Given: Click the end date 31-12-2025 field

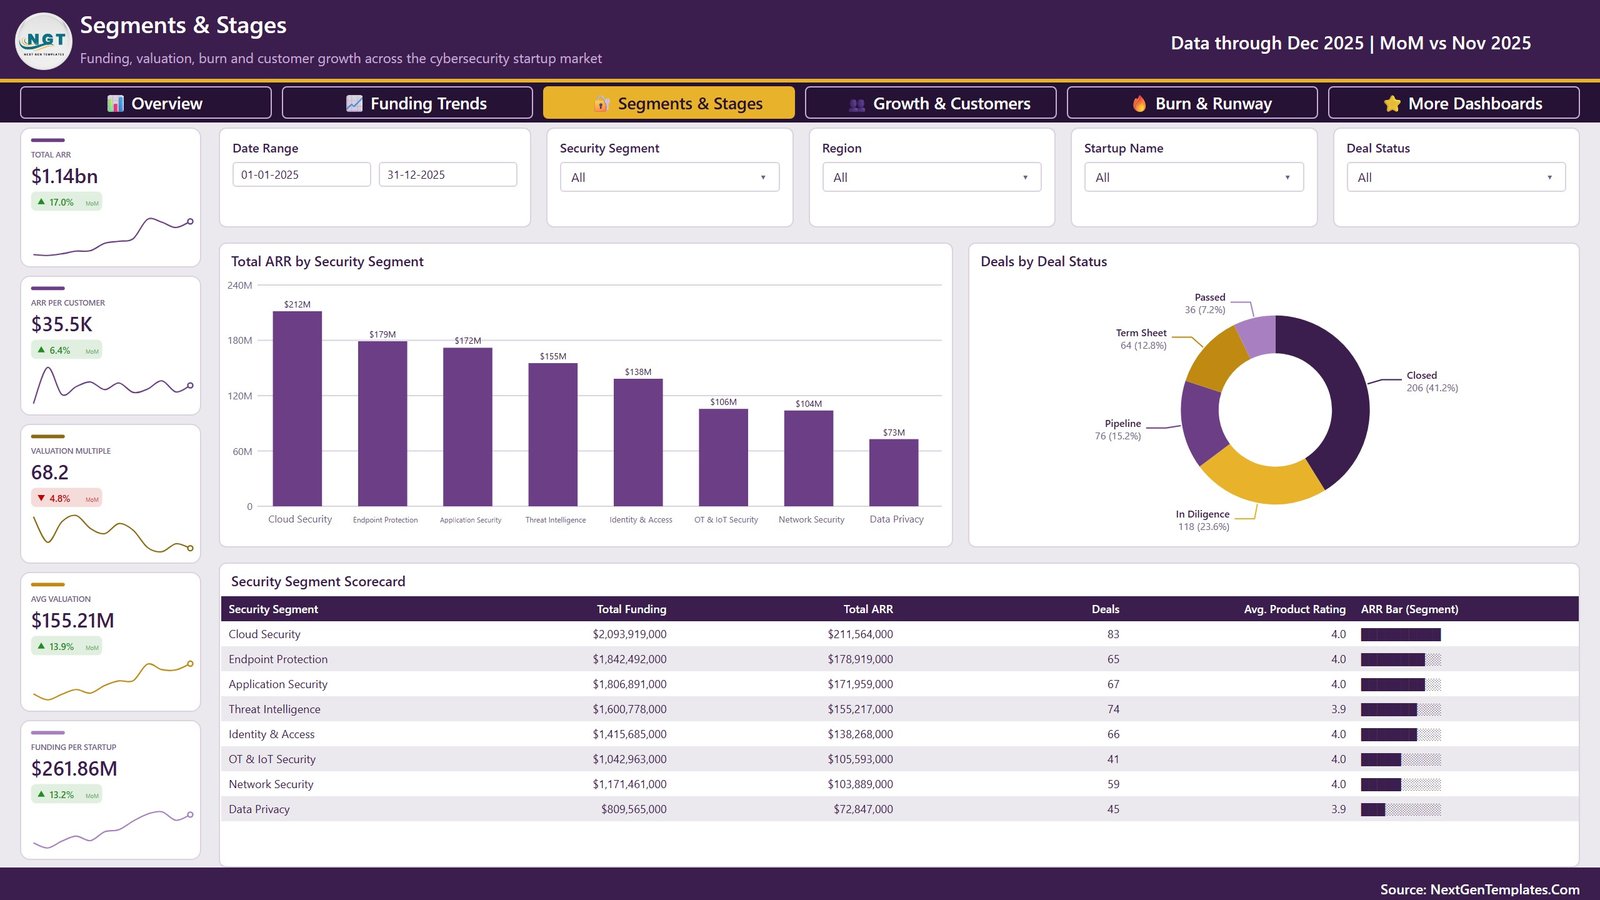Looking at the screenshot, I should (x=448, y=174).
